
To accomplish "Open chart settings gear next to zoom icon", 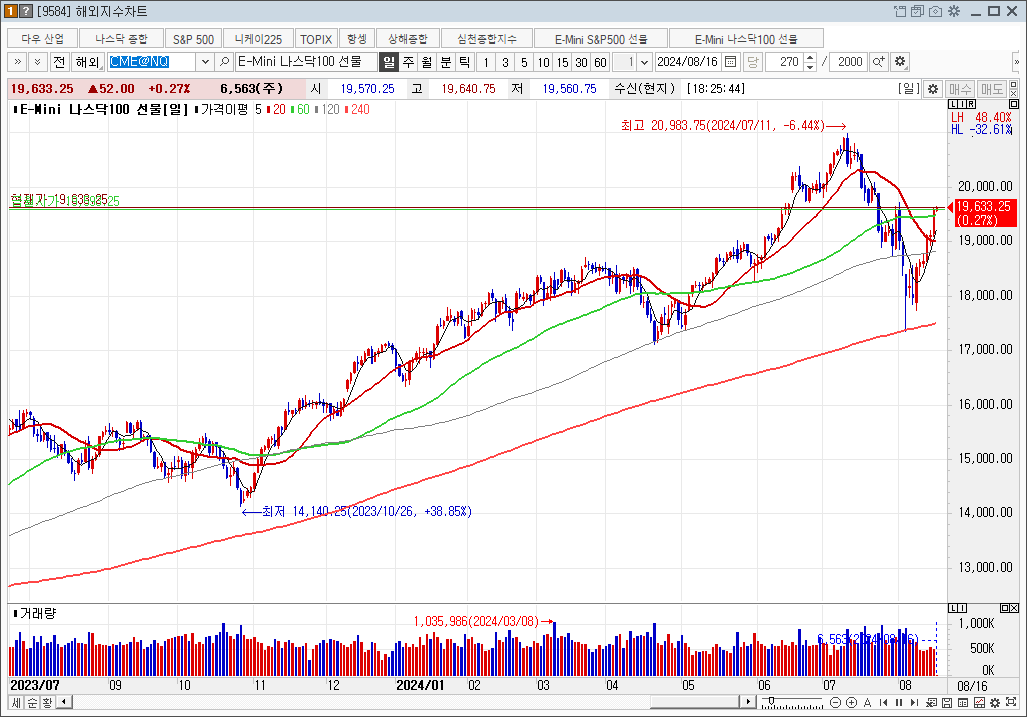I will click(900, 62).
